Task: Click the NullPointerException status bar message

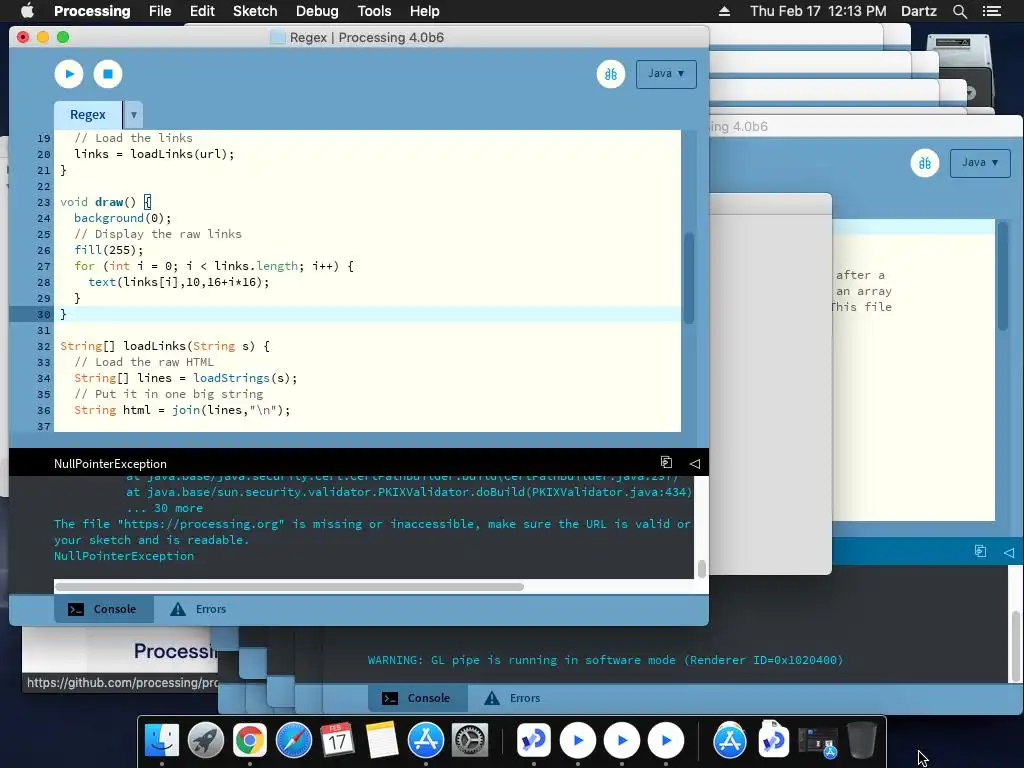Action: coord(110,464)
